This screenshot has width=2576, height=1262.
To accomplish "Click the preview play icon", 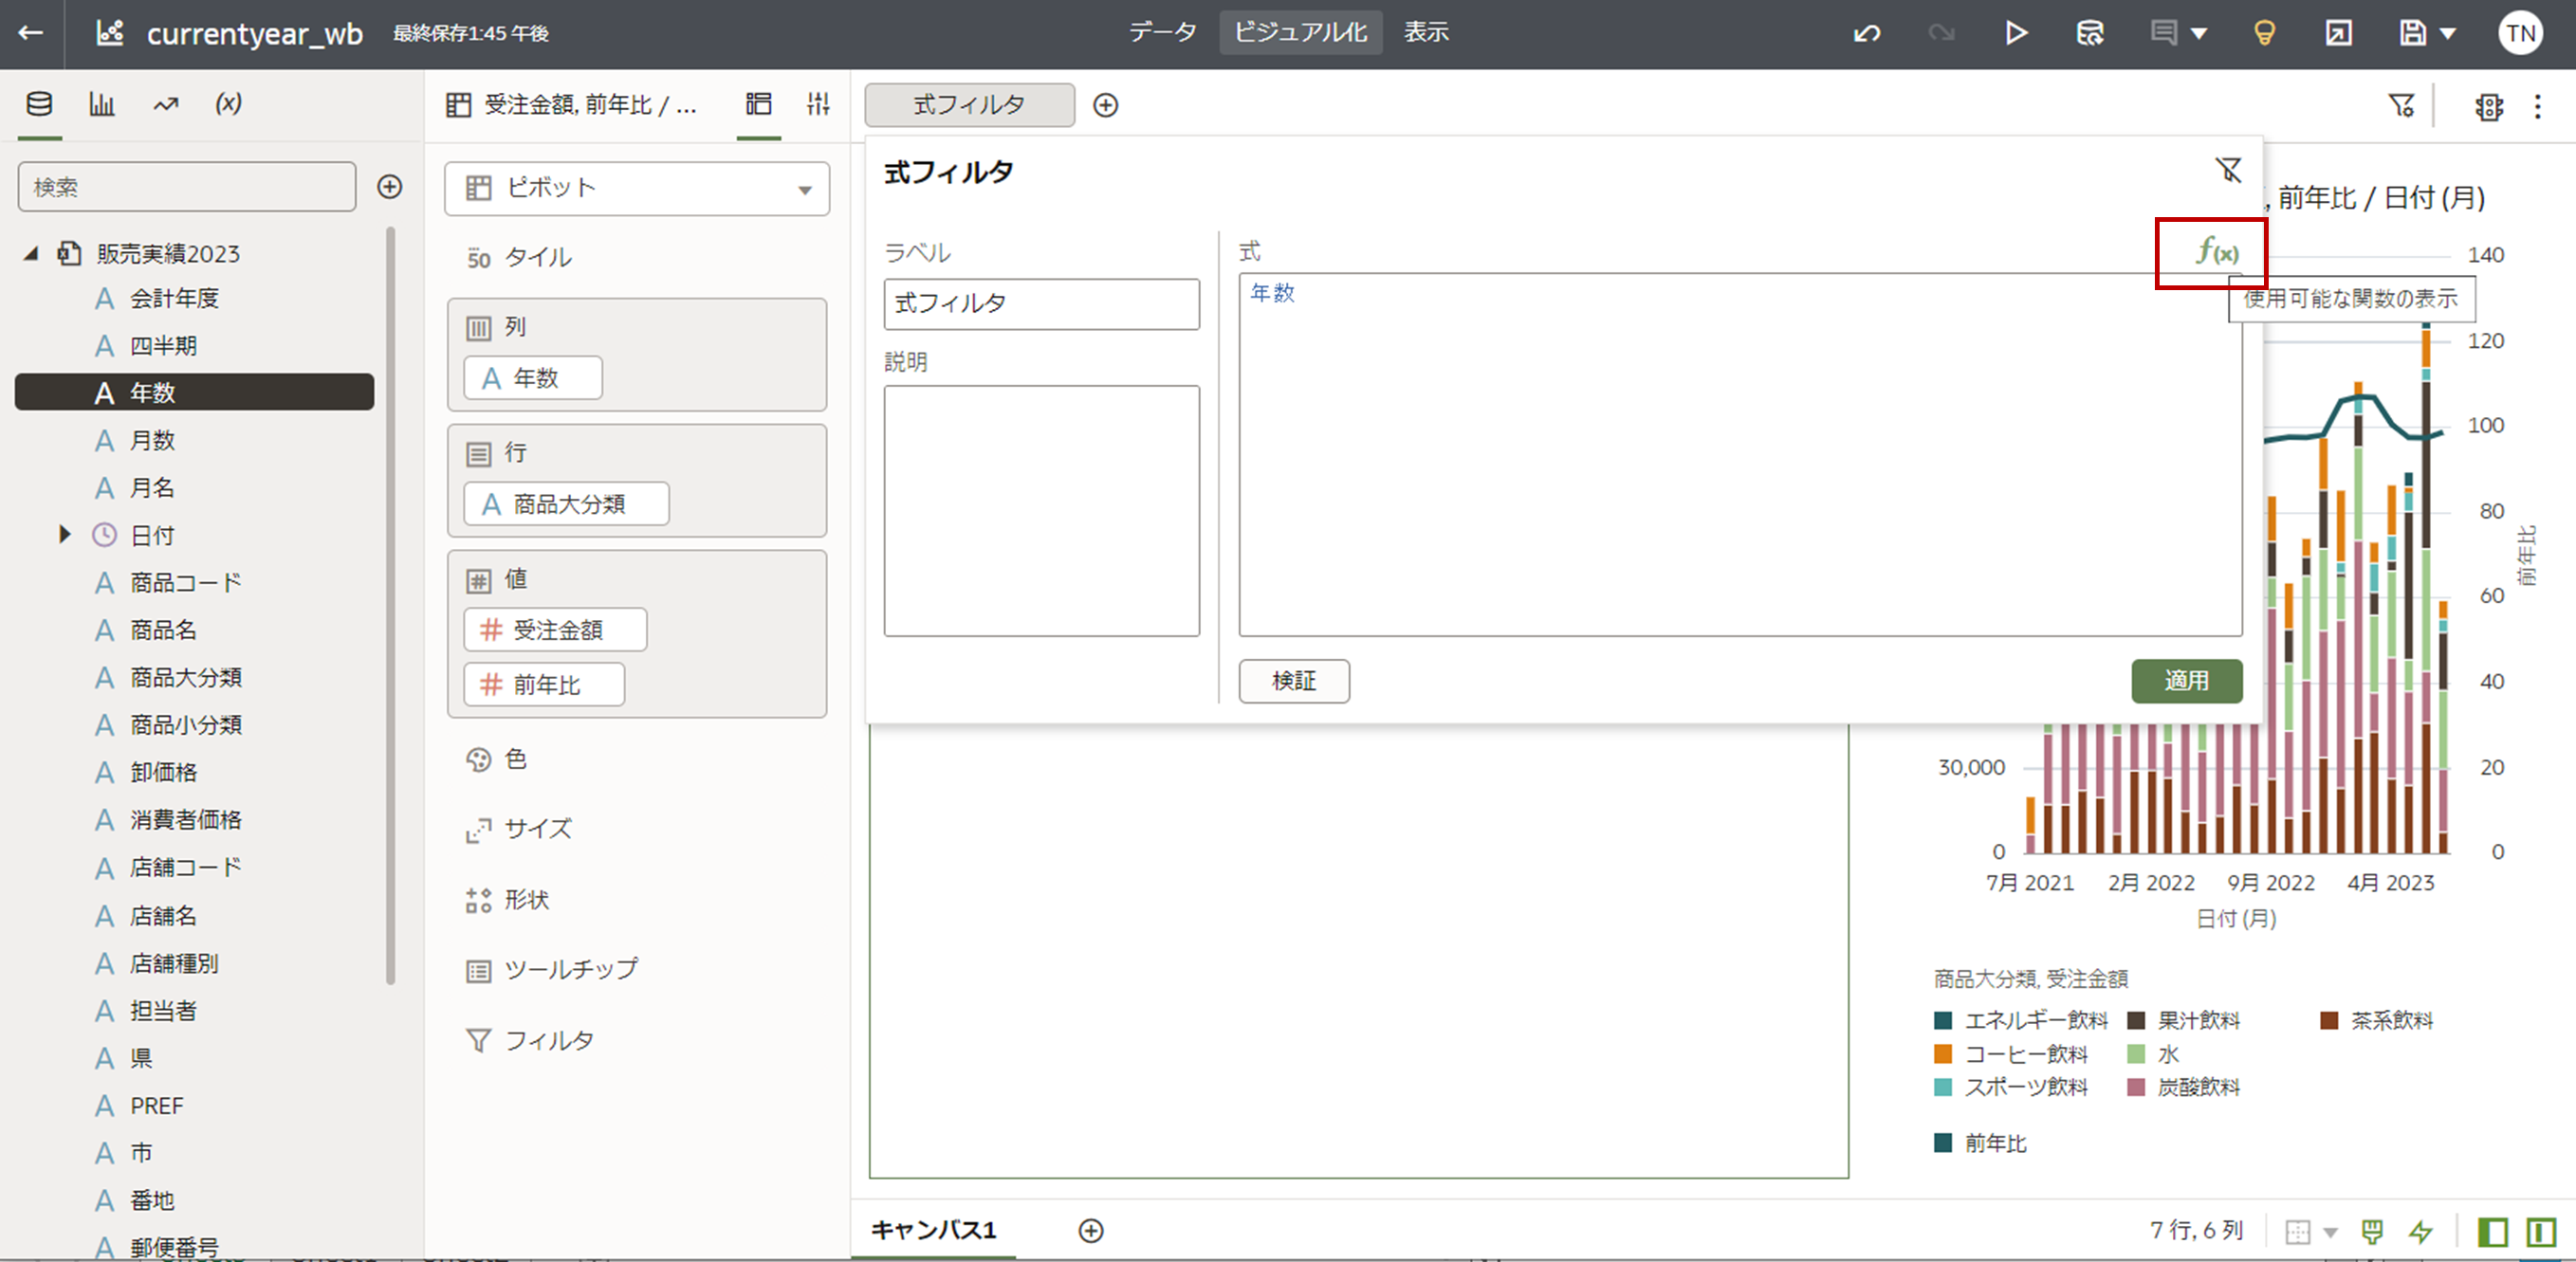I will pyautogui.click(x=2015, y=33).
